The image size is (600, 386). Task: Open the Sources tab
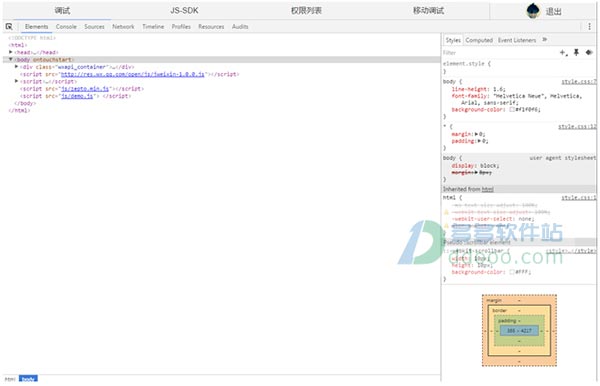pos(94,26)
